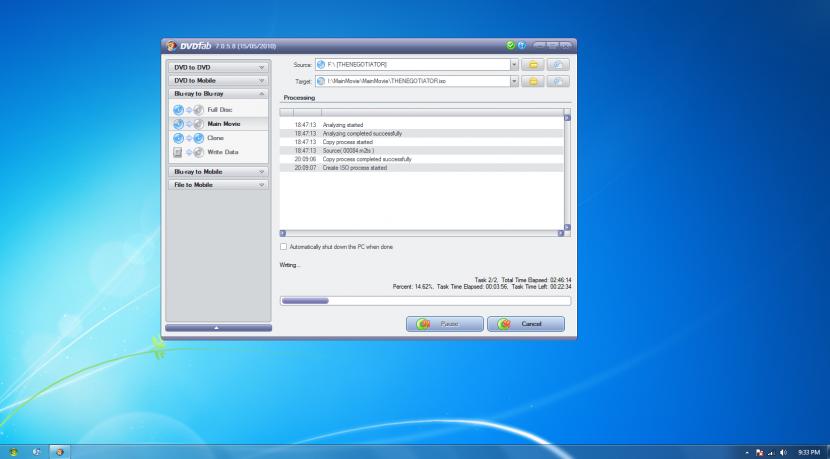Open the volume speaker tray icon

[x=783, y=453]
